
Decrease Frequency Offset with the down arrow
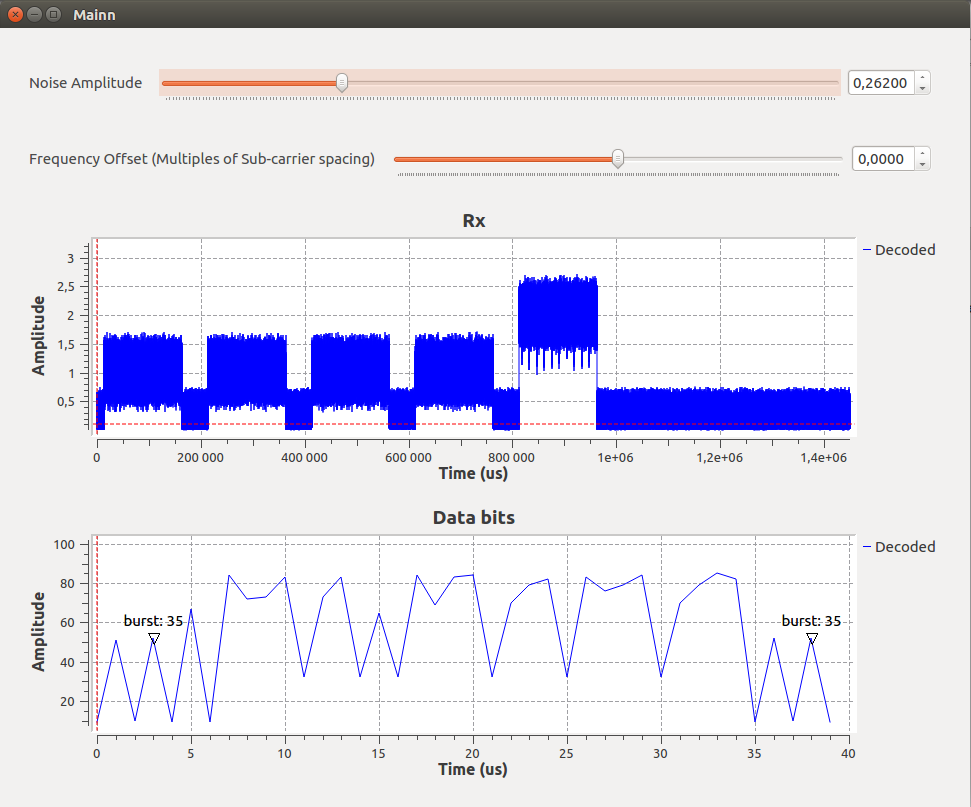click(x=922, y=165)
